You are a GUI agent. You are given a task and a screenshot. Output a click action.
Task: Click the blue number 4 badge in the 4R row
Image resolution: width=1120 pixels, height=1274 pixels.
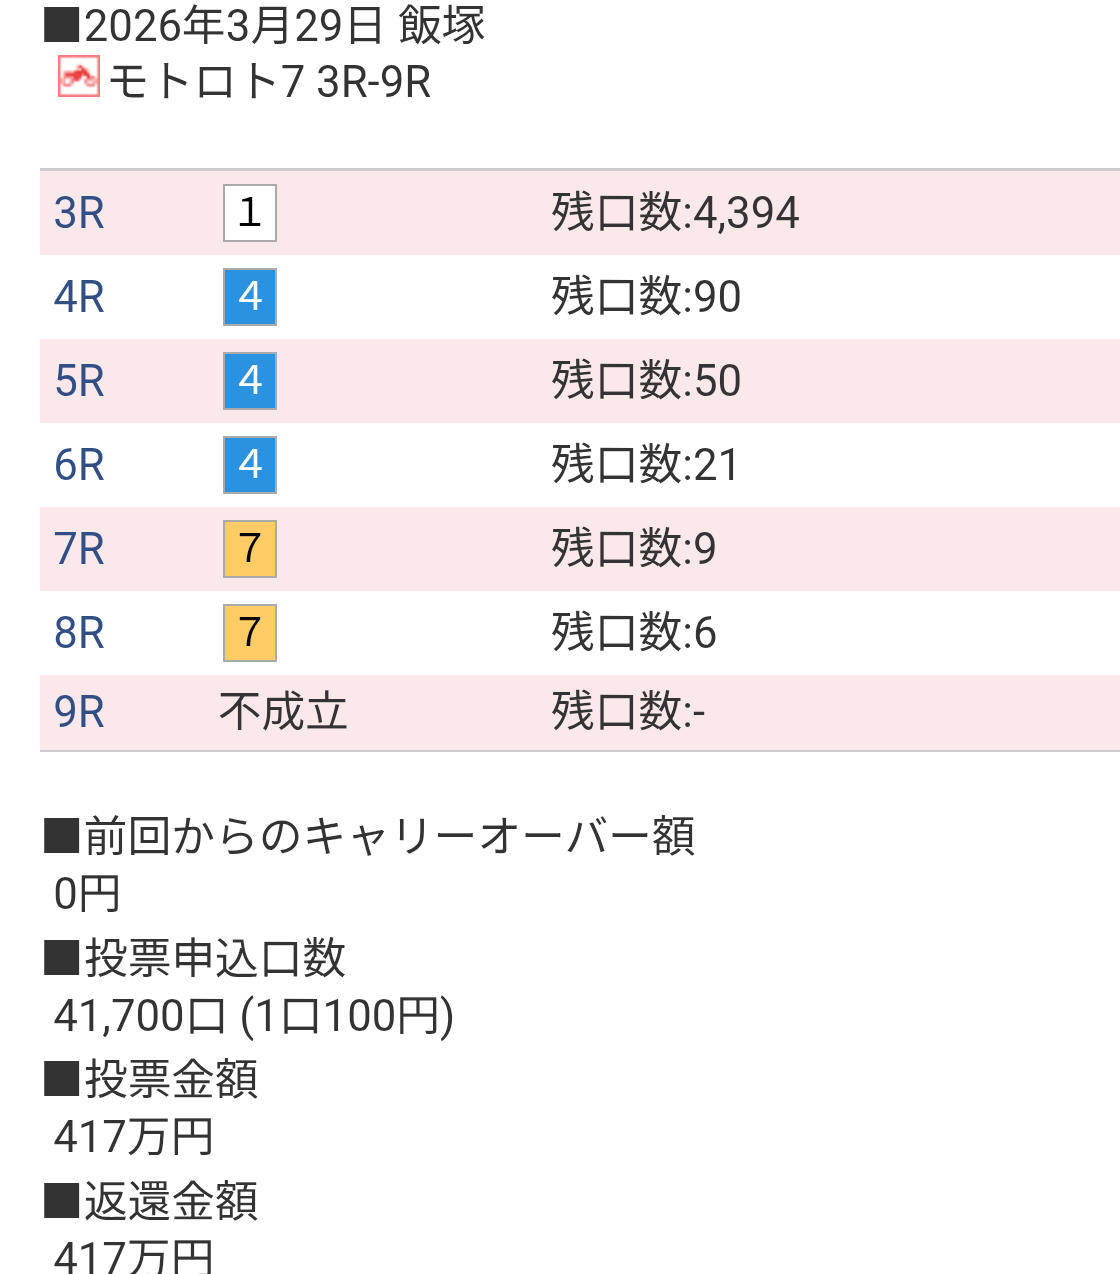point(250,297)
